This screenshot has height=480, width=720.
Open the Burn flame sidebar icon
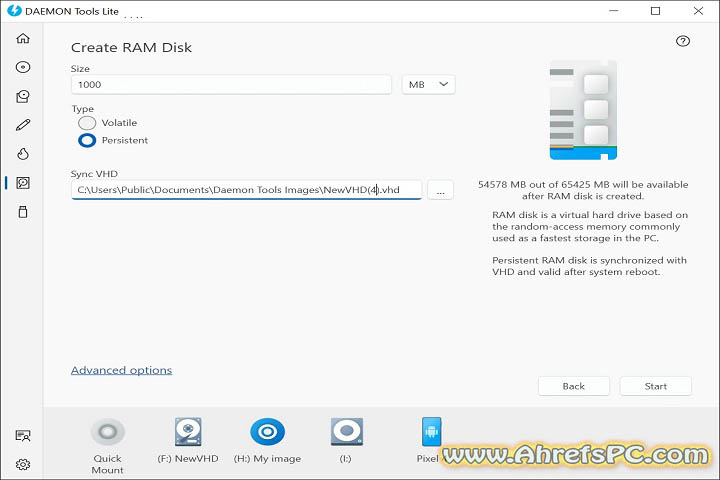coord(23,154)
